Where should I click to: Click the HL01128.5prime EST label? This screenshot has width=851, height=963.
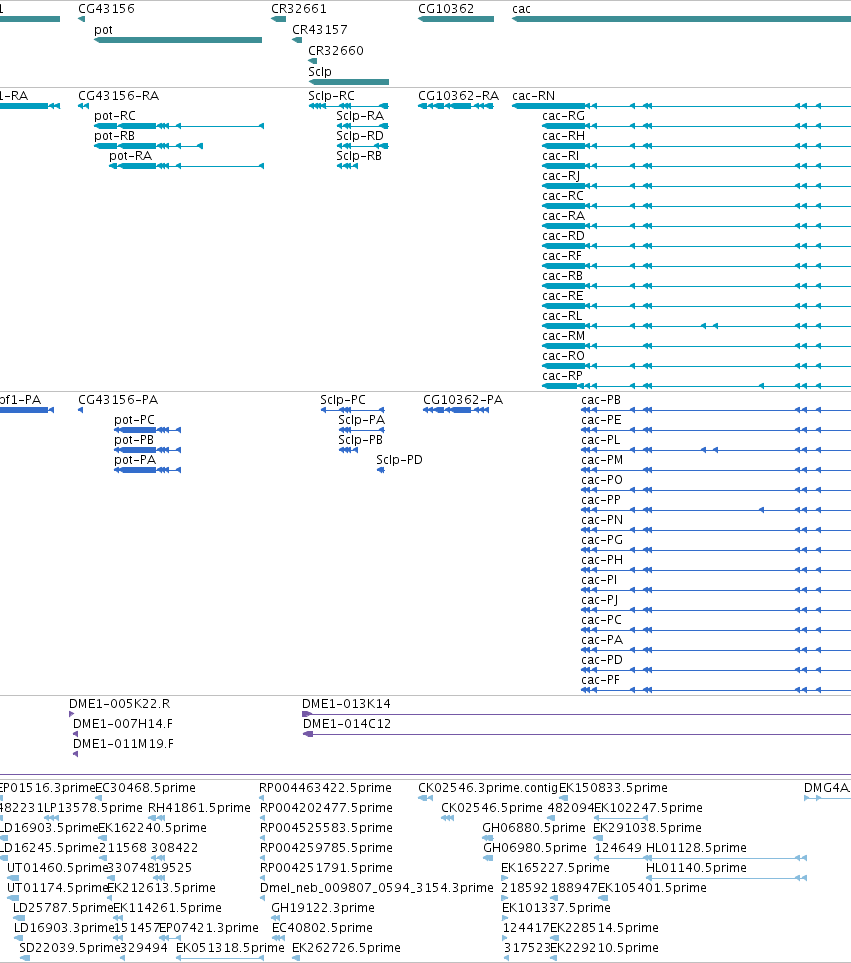[696, 848]
